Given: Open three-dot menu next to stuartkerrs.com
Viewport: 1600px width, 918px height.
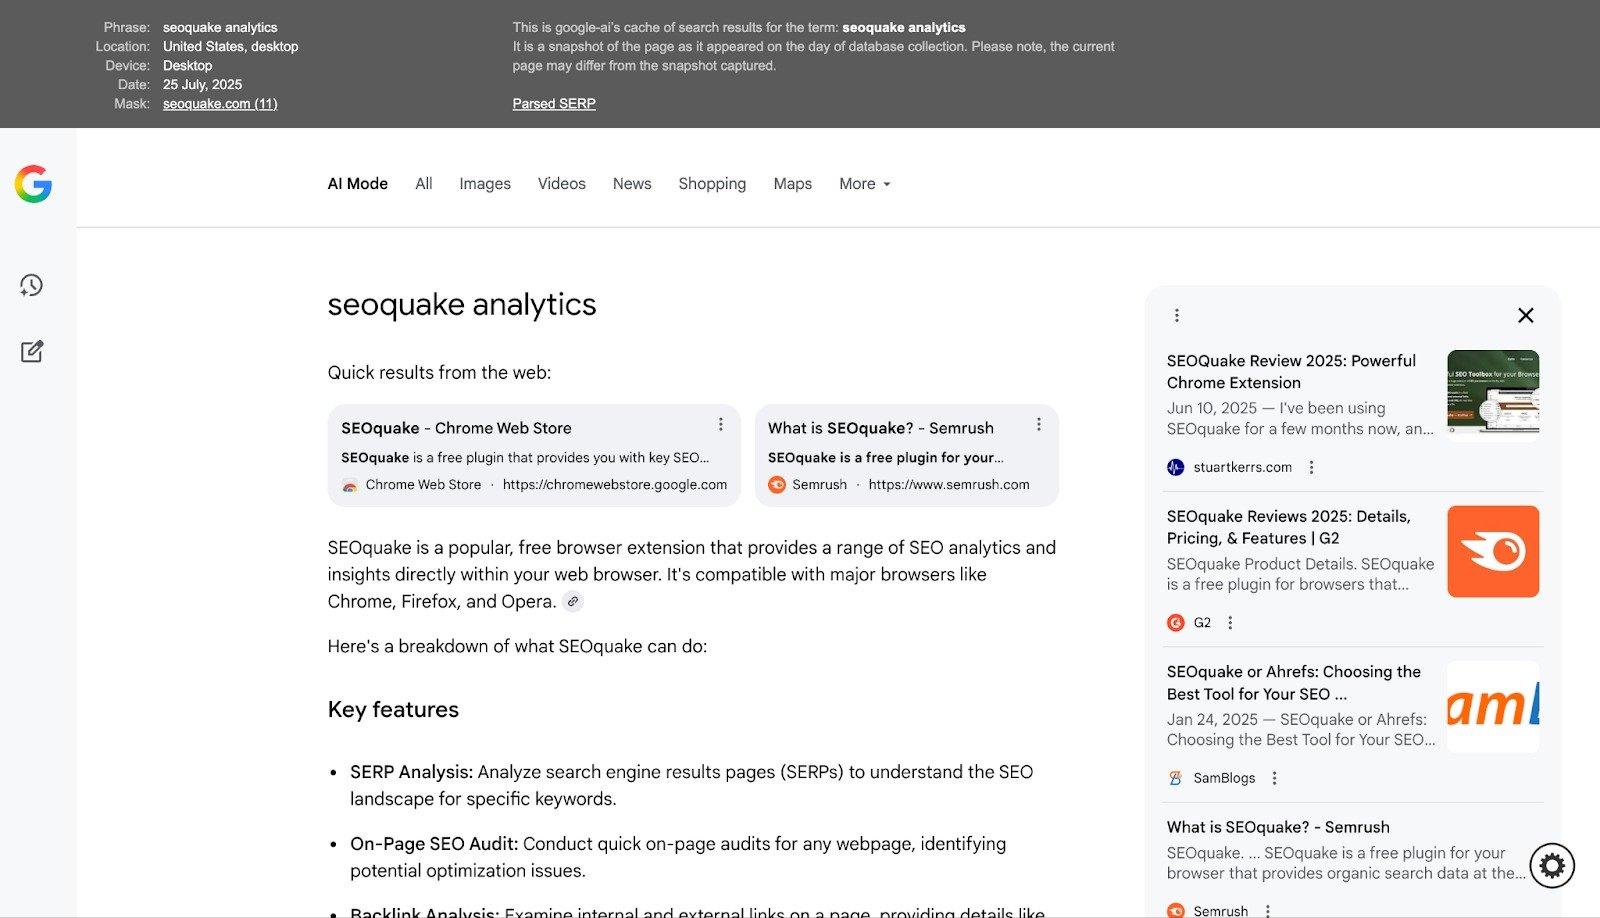Looking at the screenshot, I should [x=1311, y=467].
